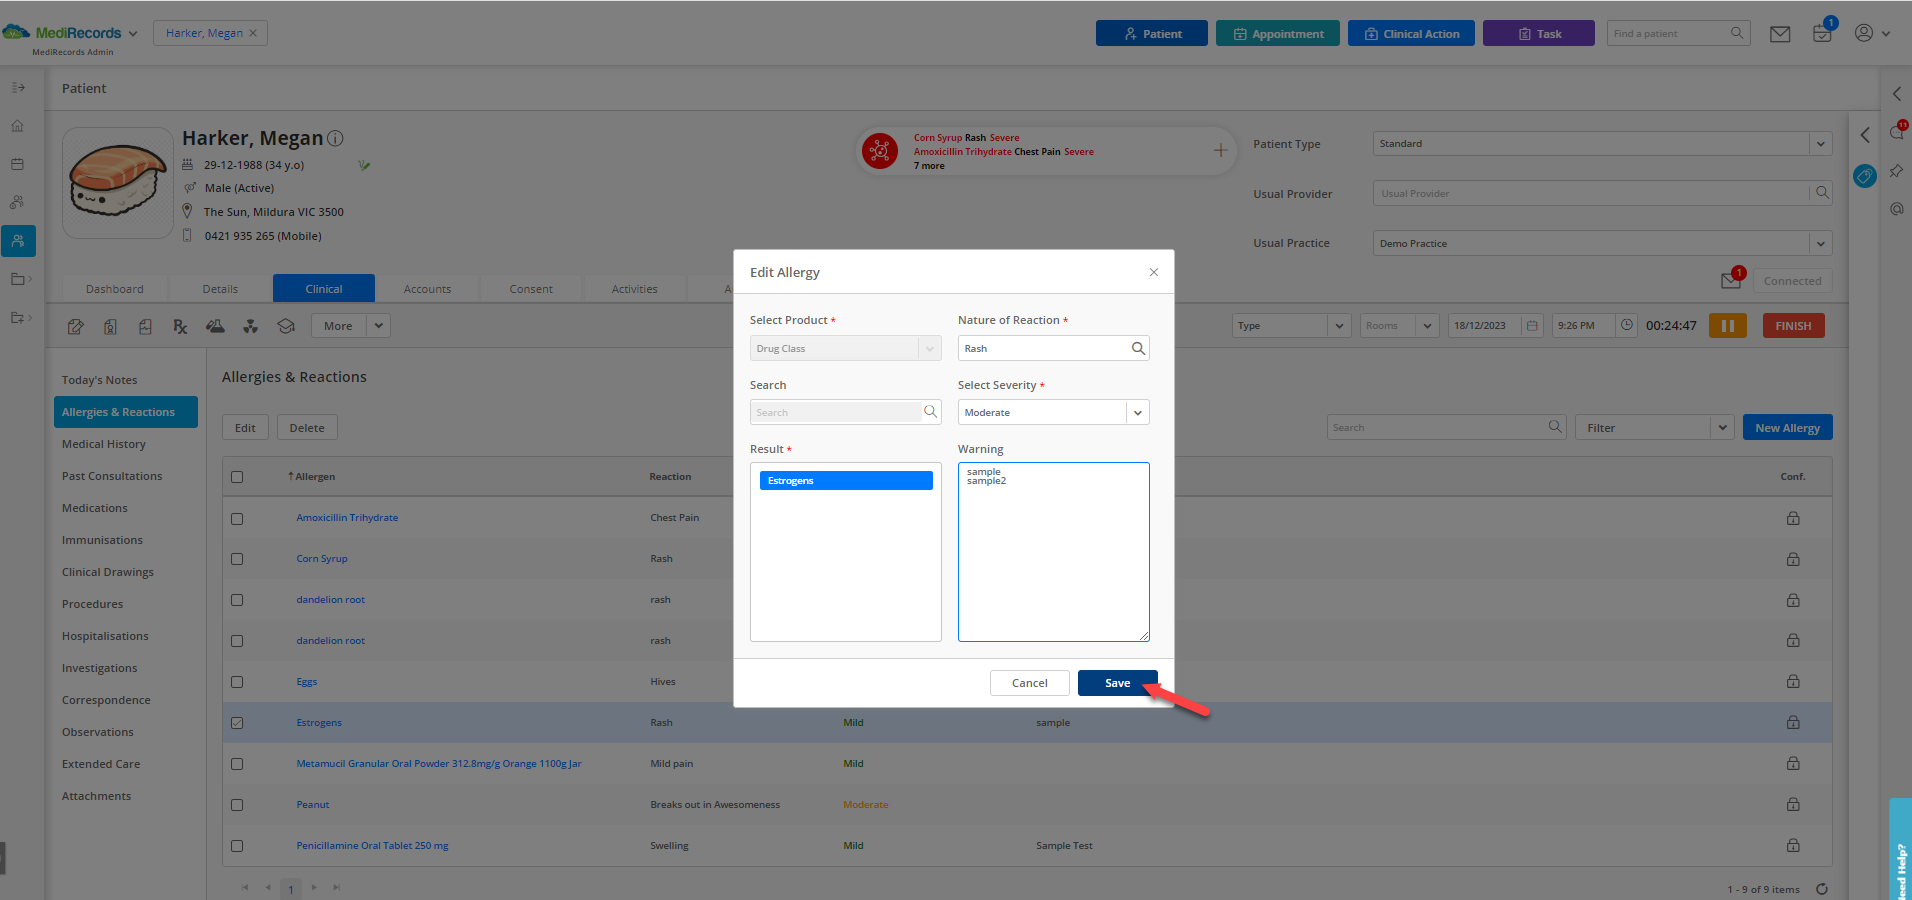Close the Harker, Megan patient tab
Image resolution: width=1912 pixels, height=900 pixels.
point(253,33)
